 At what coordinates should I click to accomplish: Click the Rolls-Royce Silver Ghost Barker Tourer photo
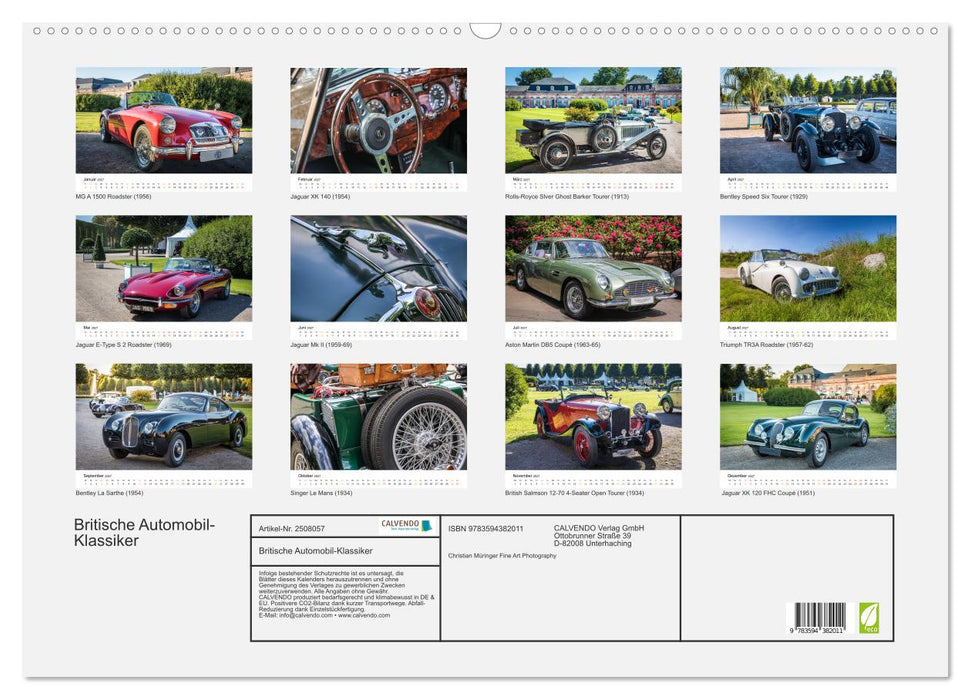(593, 120)
